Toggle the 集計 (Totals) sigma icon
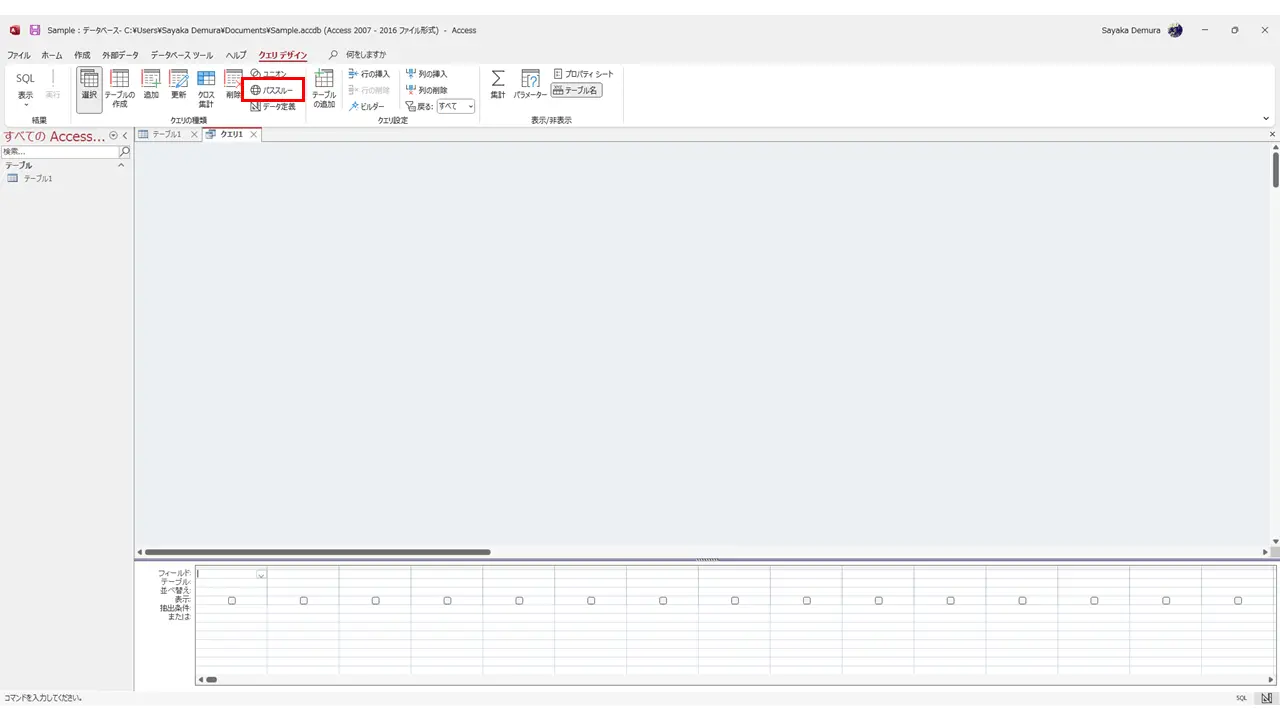1280x720 pixels. (498, 85)
